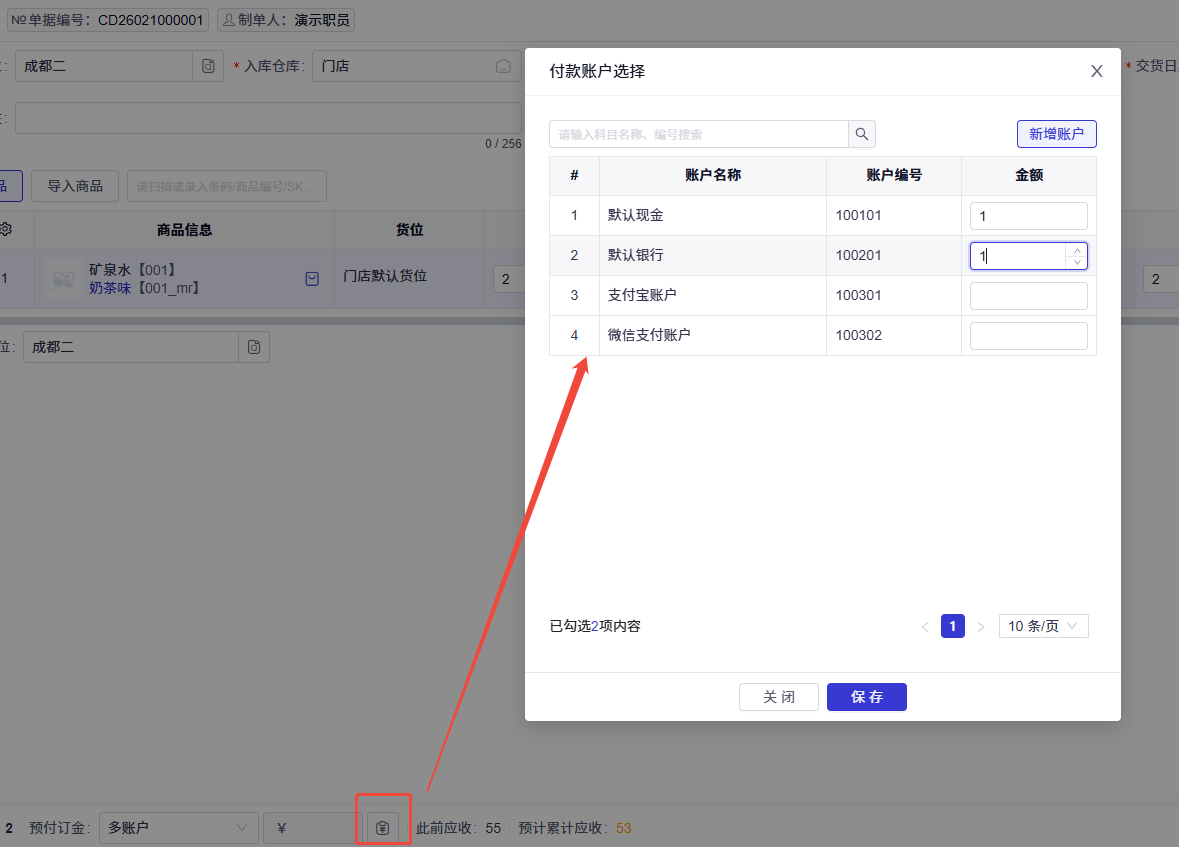Click the 账户名称 column header
The image size is (1179, 847).
(x=713, y=175)
